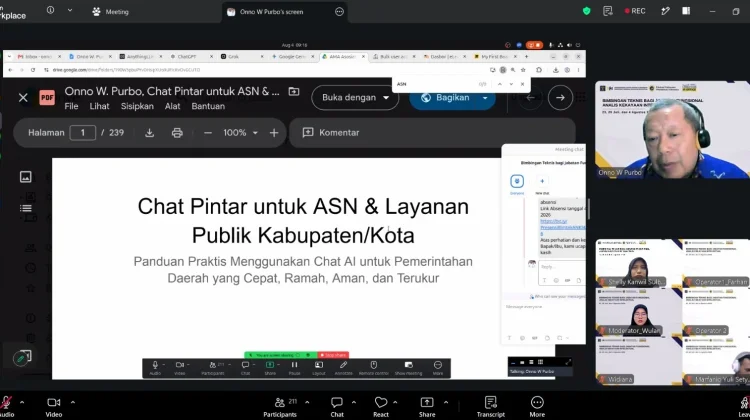The height and width of the screenshot is (420, 750).
Task: Expand video options caret next to Video
Action: 73,402
